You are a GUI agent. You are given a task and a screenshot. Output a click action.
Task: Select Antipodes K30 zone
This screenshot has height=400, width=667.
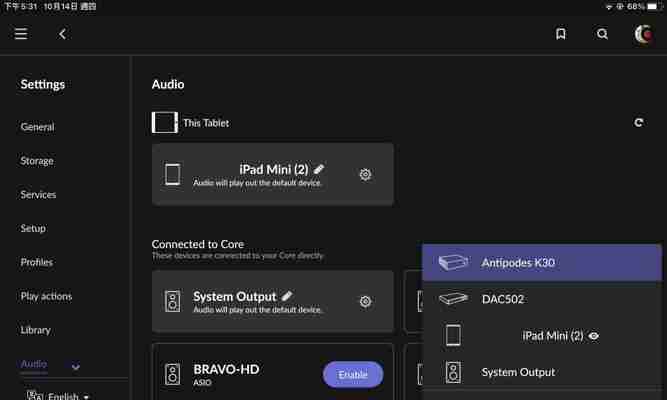[542, 263]
